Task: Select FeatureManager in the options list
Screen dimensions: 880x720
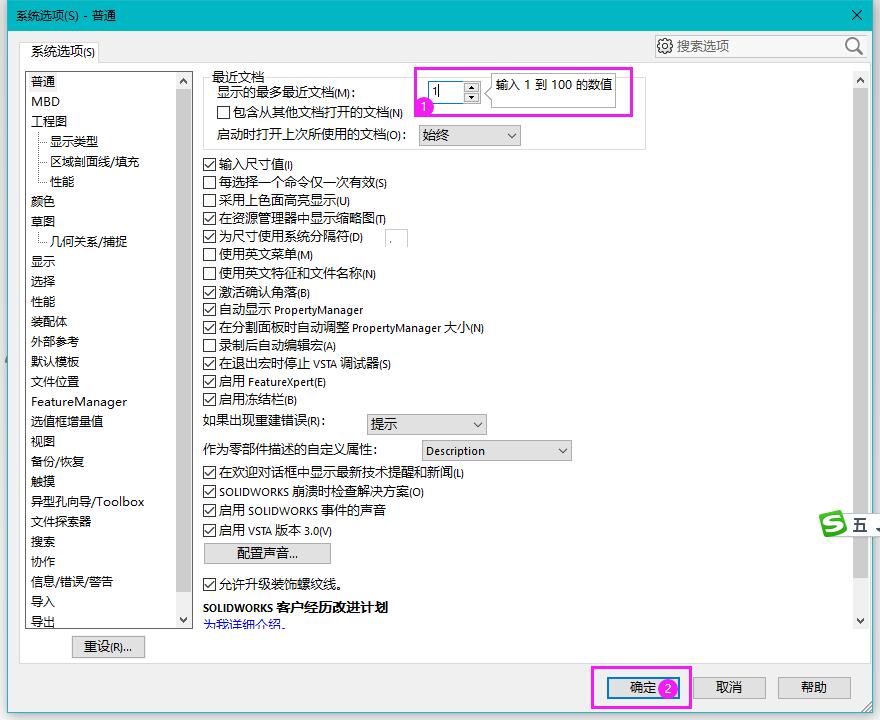Action: pyautogui.click(x=79, y=402)
